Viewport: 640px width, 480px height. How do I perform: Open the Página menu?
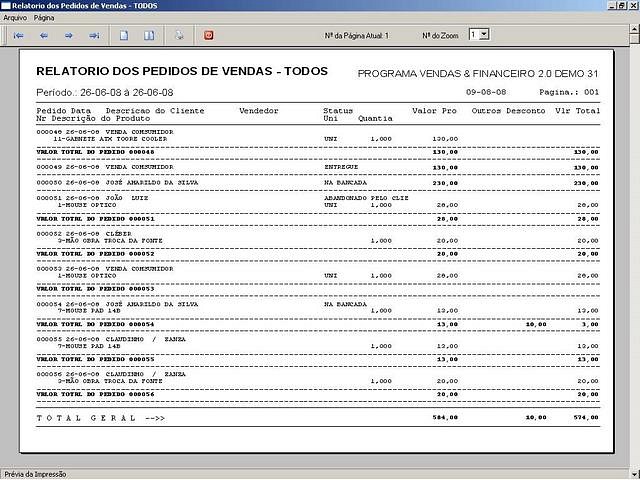click(44, 18)
